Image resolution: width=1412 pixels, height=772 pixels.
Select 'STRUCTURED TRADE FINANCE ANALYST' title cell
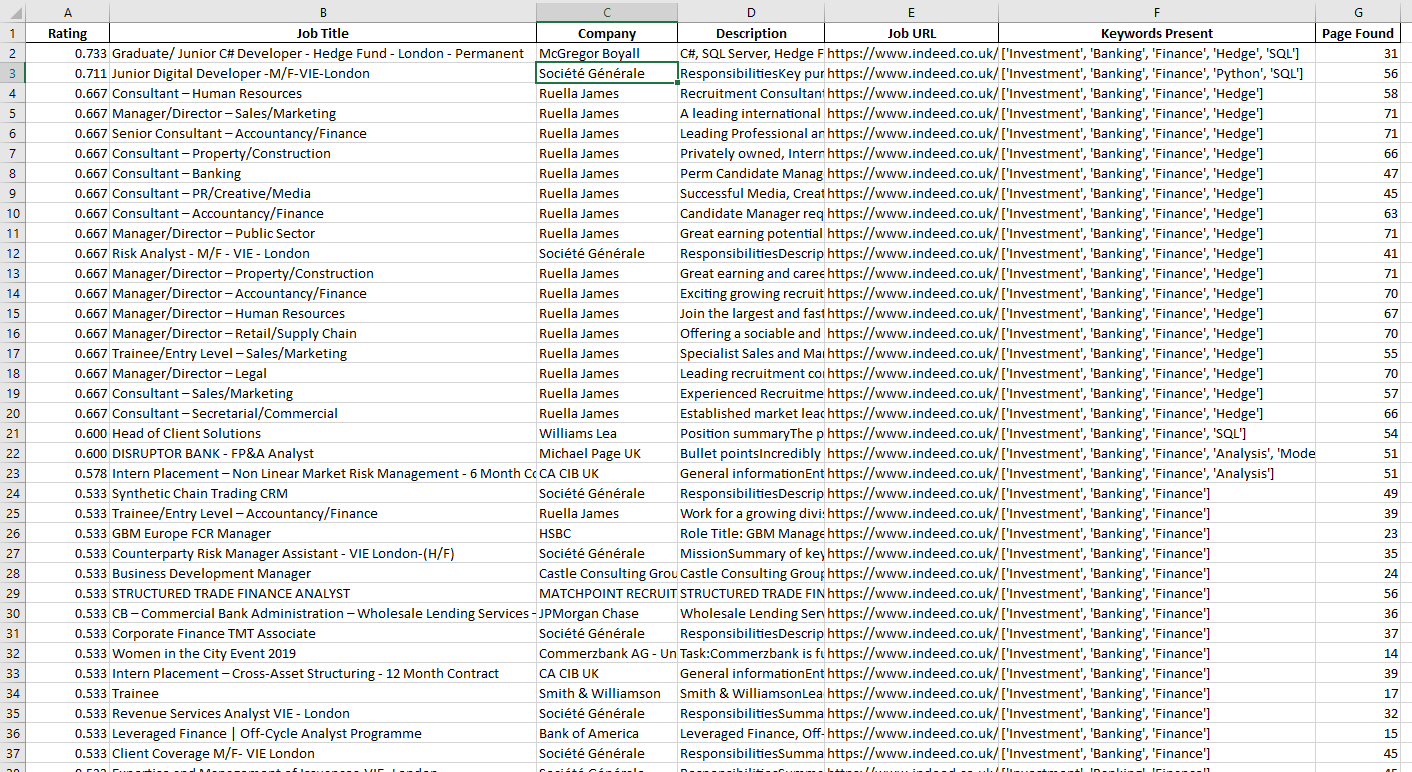pos(323,593)
